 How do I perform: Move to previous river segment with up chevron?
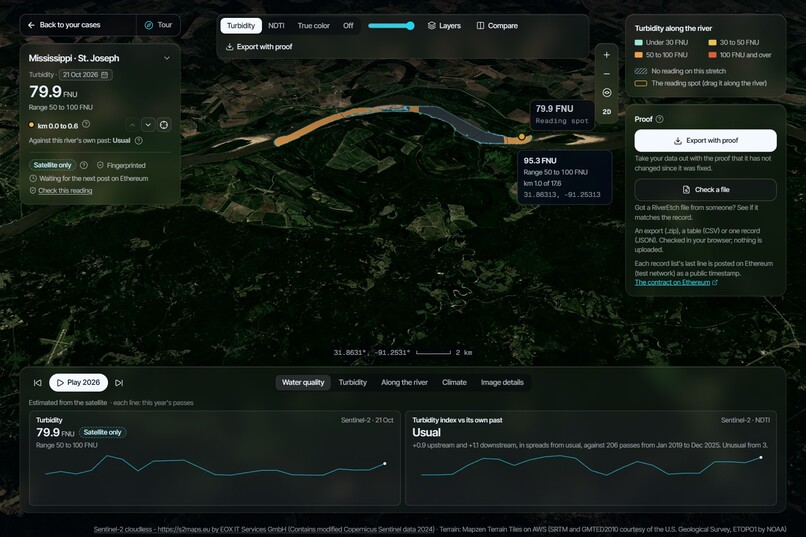coord(132,125)
